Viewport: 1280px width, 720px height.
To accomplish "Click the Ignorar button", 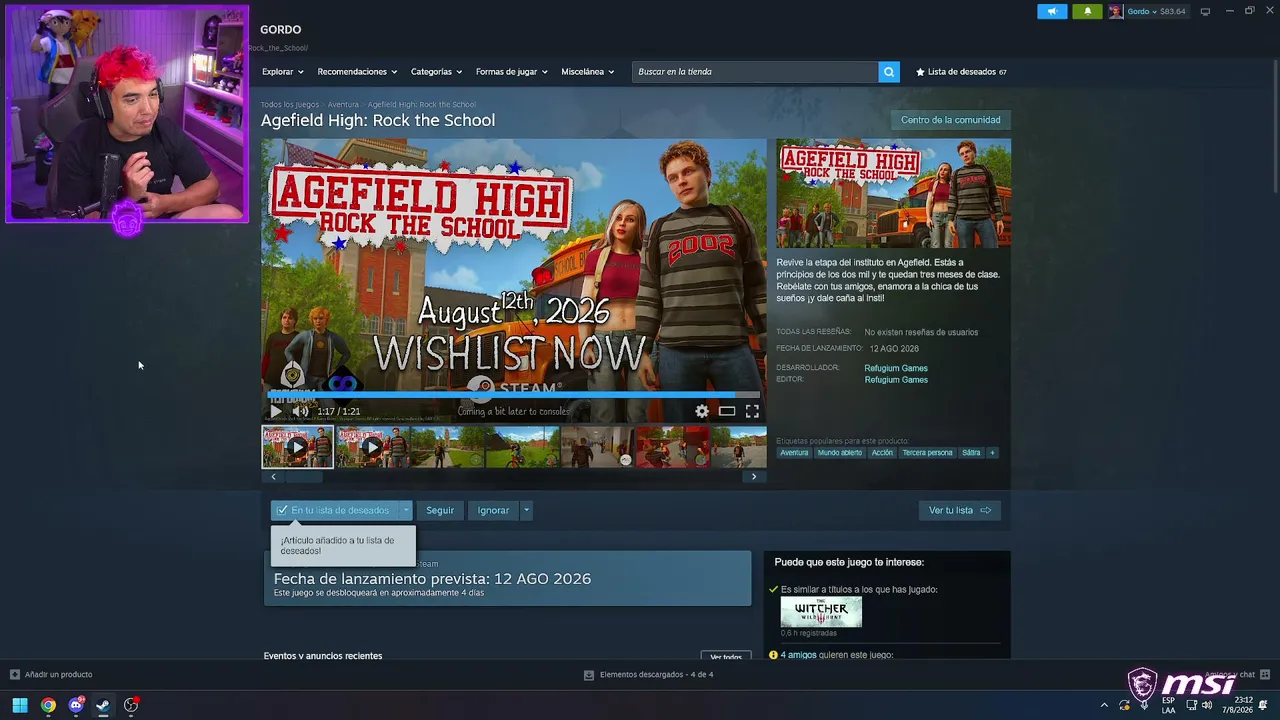I will 493,510.
